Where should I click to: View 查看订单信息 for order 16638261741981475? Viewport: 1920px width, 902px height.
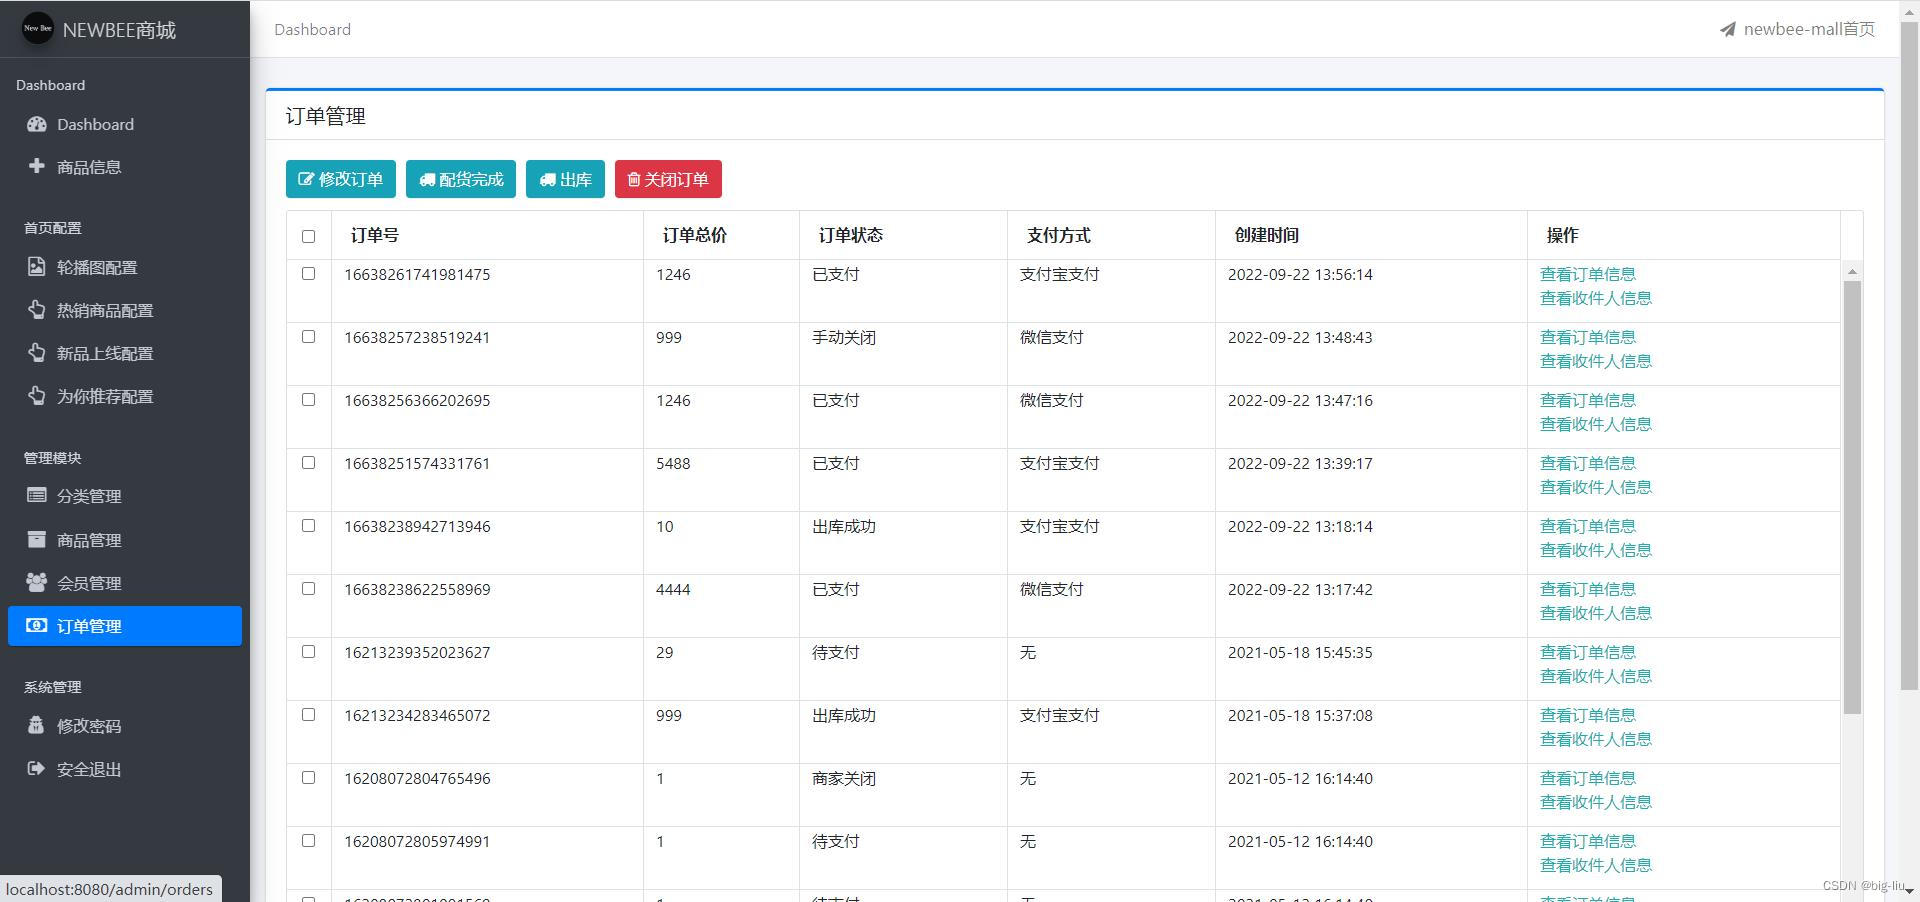1587,274
